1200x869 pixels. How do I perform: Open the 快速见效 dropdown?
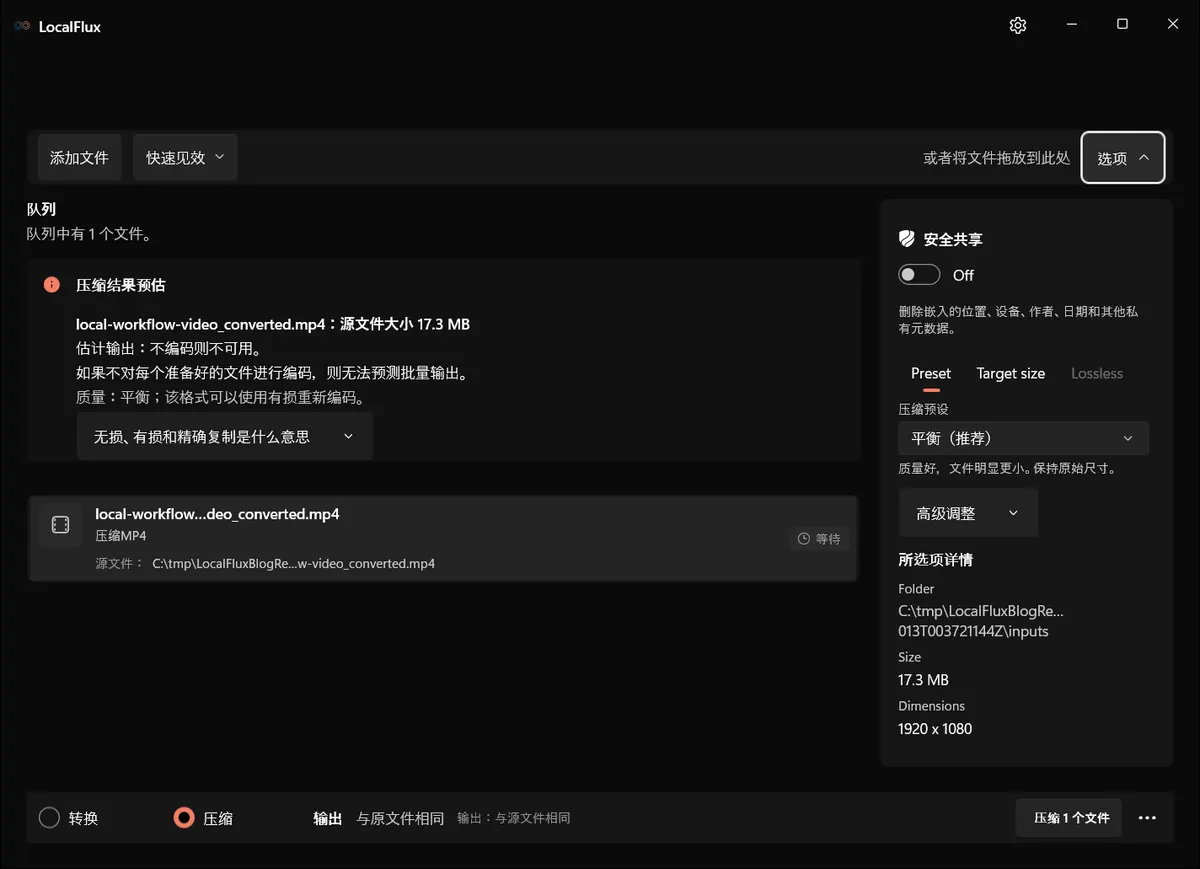pyautogui.click(x=185, y=158)
